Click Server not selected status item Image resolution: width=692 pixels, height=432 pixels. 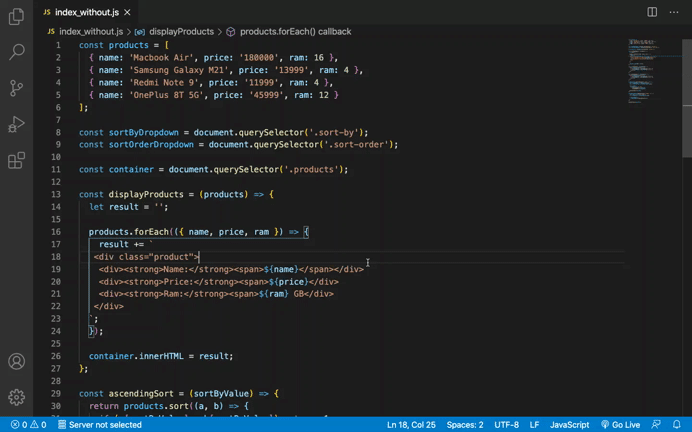tap(100, 424)
